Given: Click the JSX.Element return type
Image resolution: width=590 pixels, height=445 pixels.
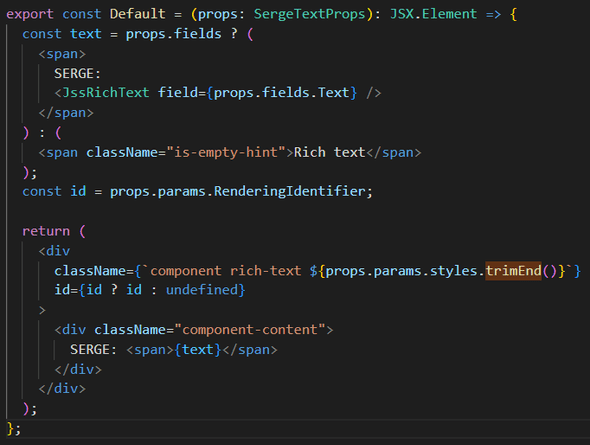Looking at the screenshot, I should tap(433, 14).
